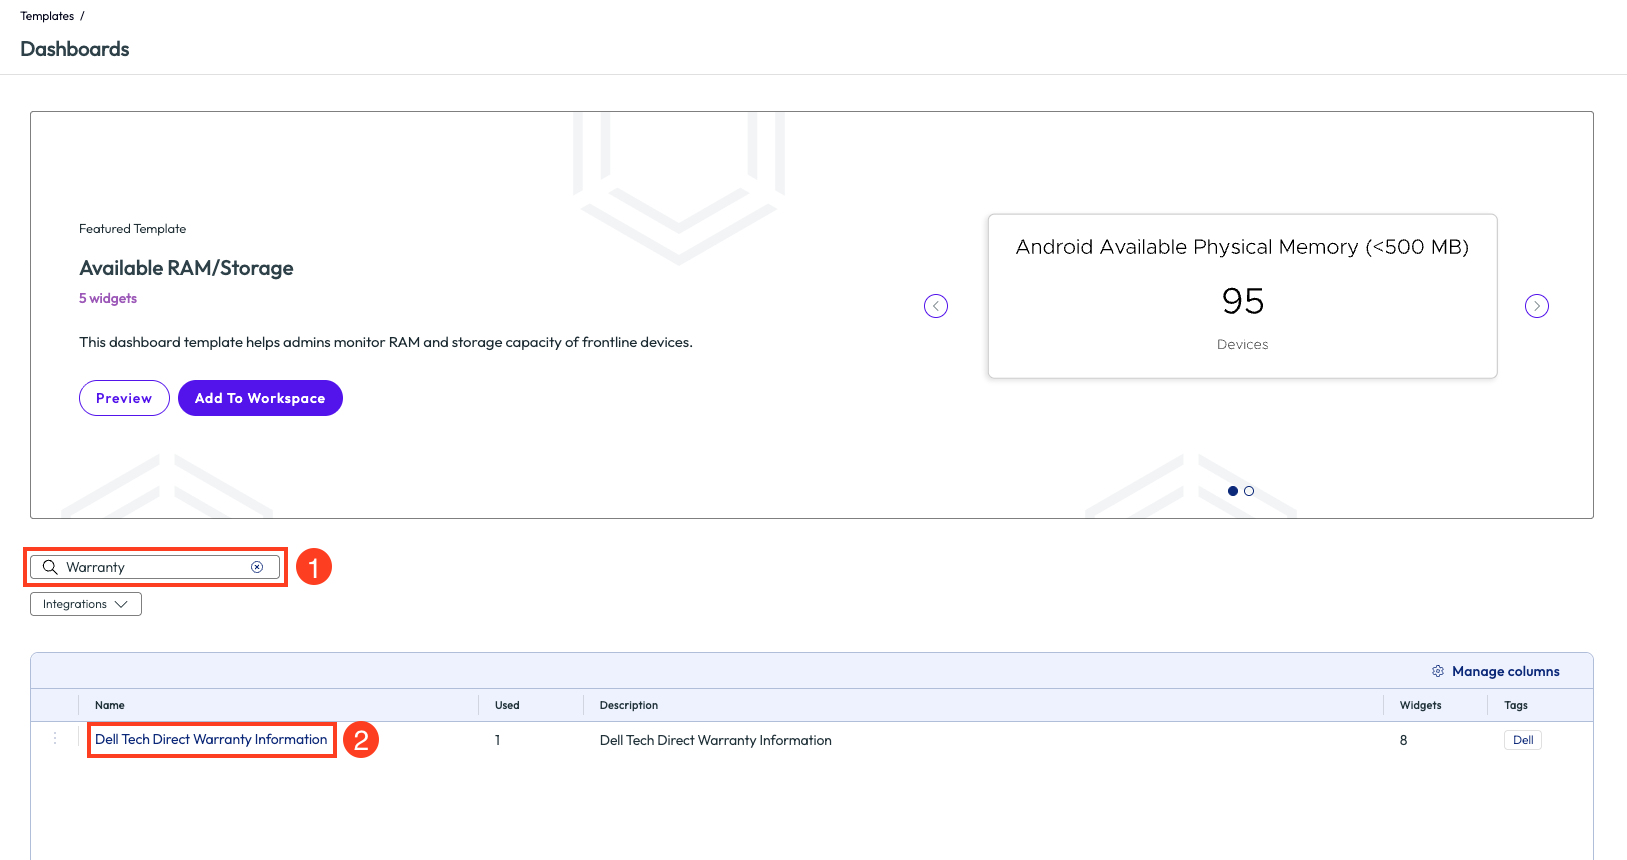Go to the next featured template arrow
The image size is (1627, 860).
[1537, 306]
